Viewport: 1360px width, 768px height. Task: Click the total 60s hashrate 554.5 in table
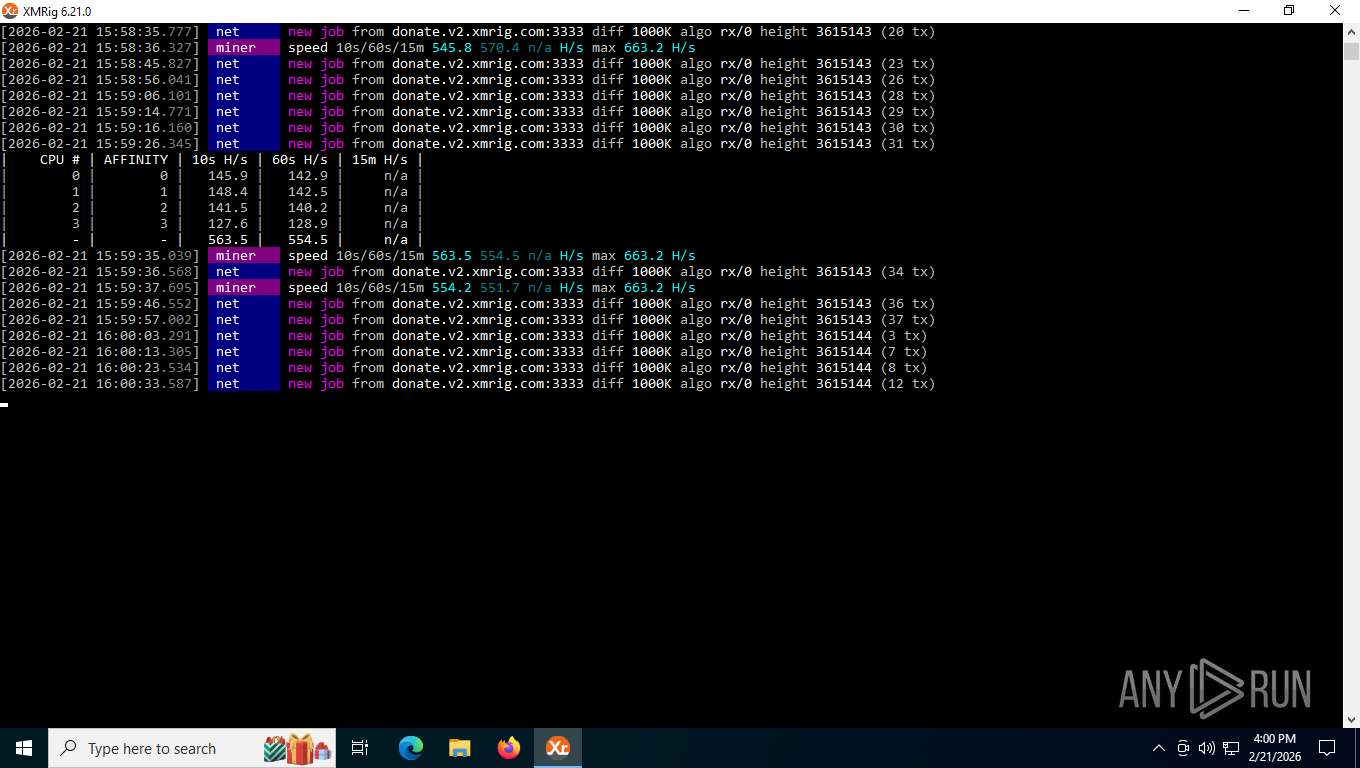[308, 240]
